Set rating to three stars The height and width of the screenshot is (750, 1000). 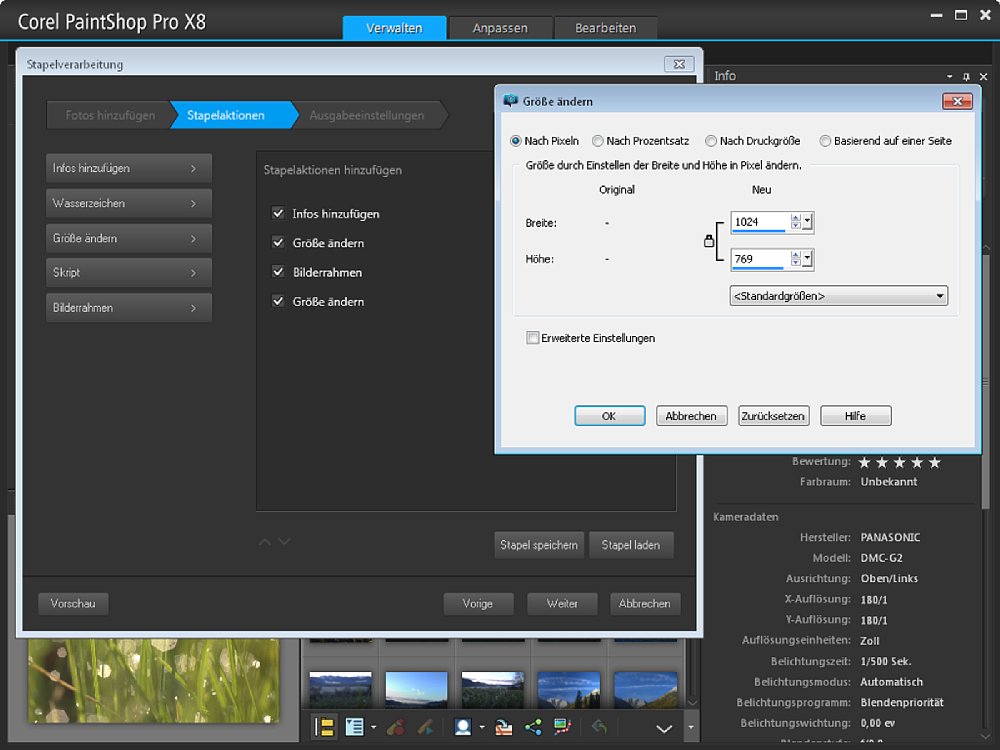coord(899,462)
